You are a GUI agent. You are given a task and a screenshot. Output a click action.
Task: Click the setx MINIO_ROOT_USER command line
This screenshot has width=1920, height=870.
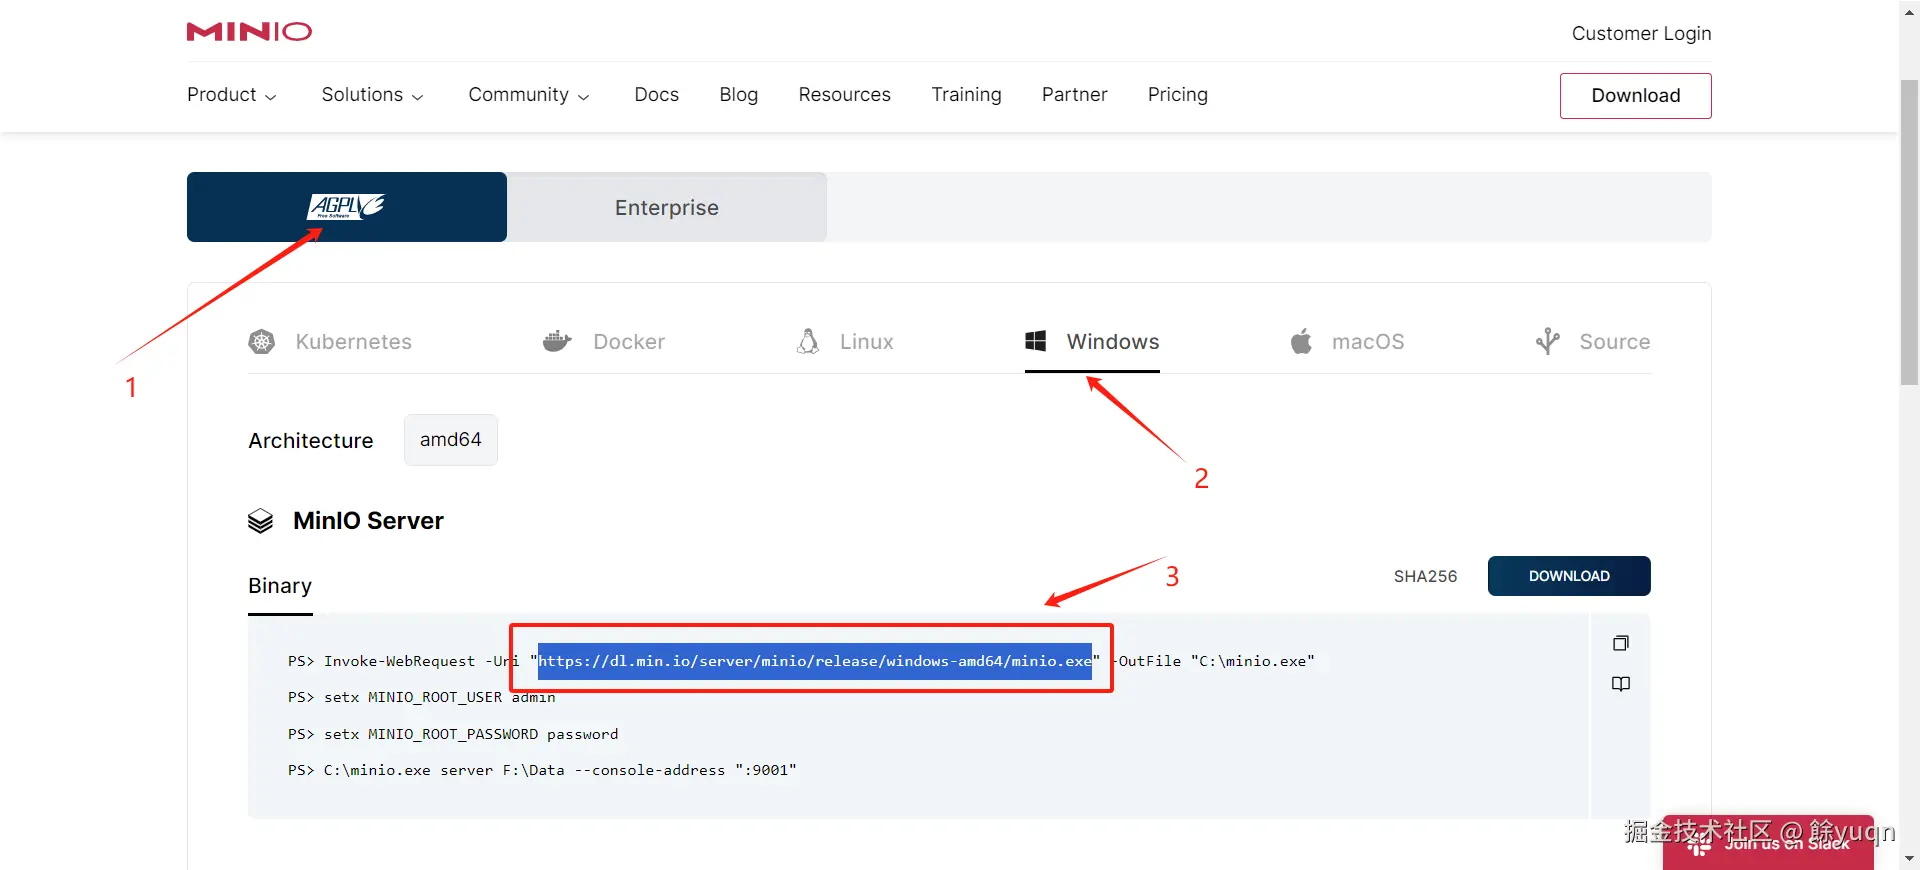coord(421,697)
